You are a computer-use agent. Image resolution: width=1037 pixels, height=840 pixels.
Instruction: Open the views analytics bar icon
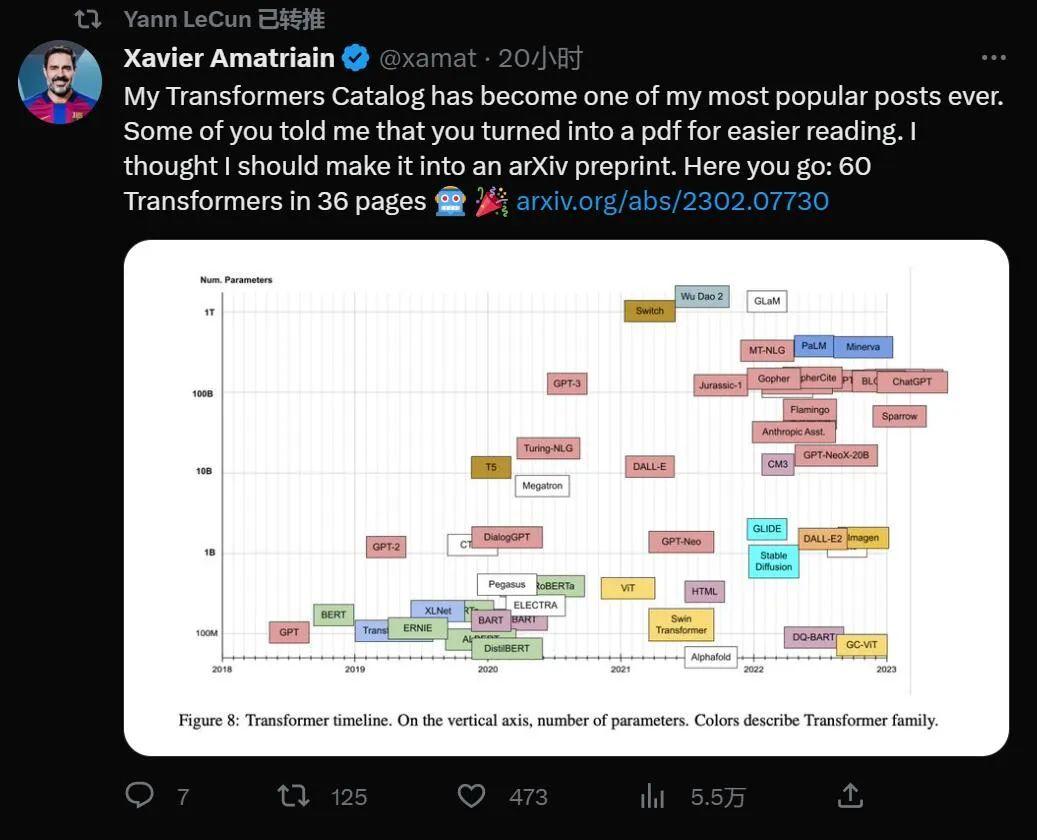click(652, 795)
